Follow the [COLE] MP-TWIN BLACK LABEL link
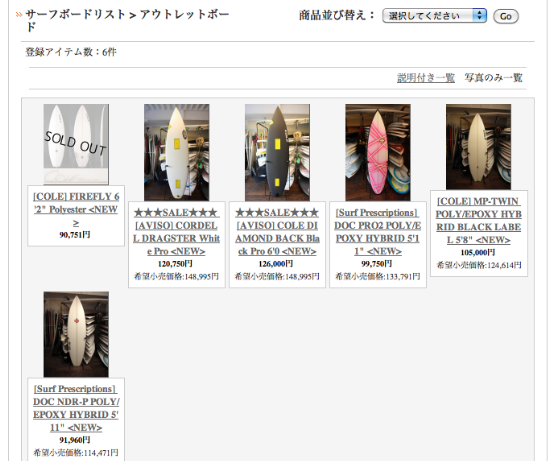The width and height of the screenshot is (555, 461). point(479,221)
